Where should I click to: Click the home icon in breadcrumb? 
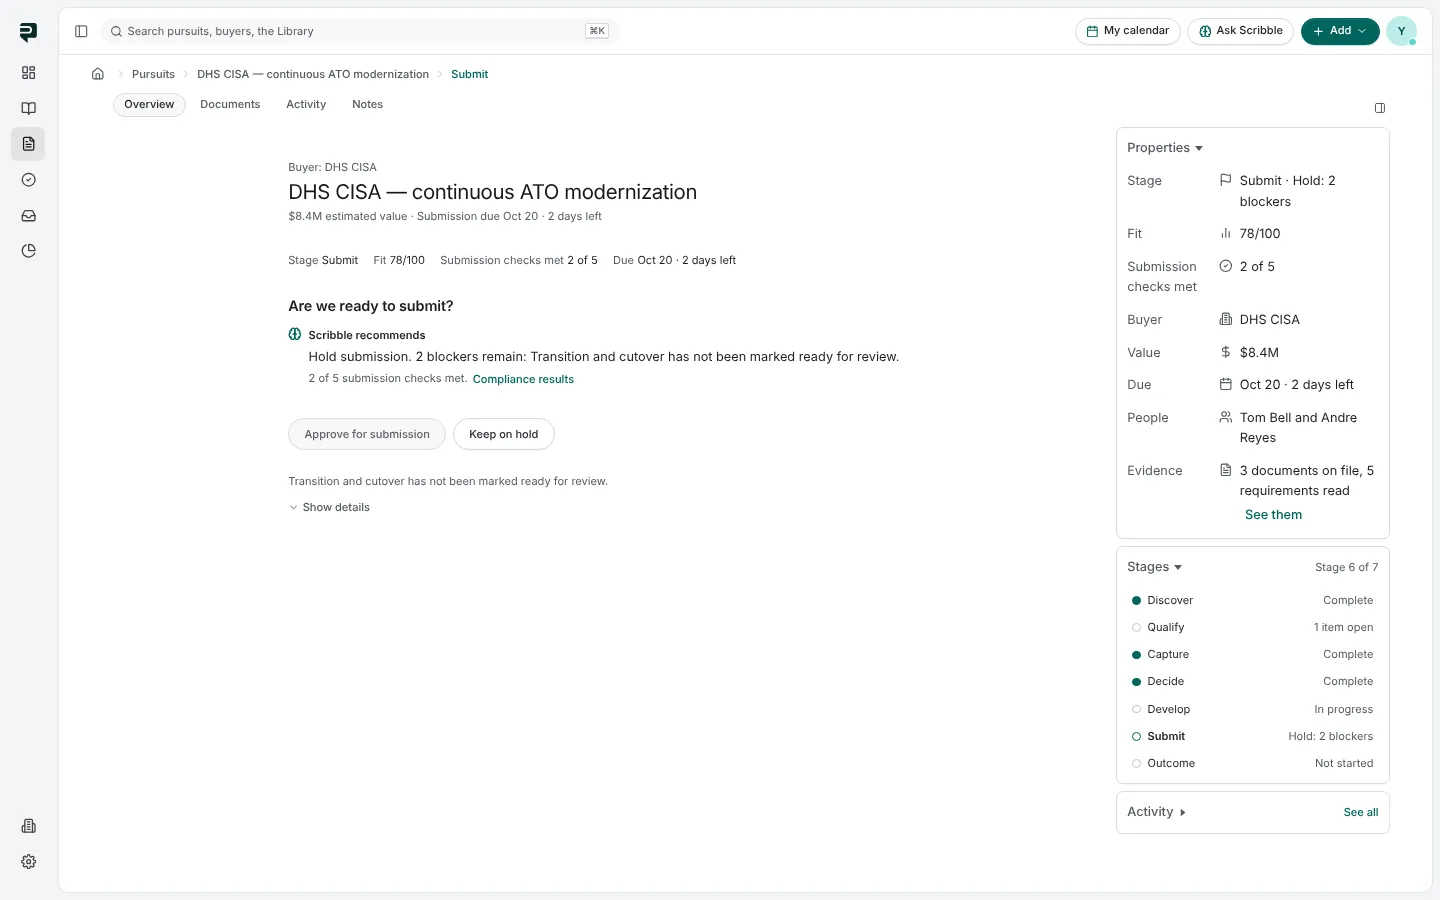98,74
